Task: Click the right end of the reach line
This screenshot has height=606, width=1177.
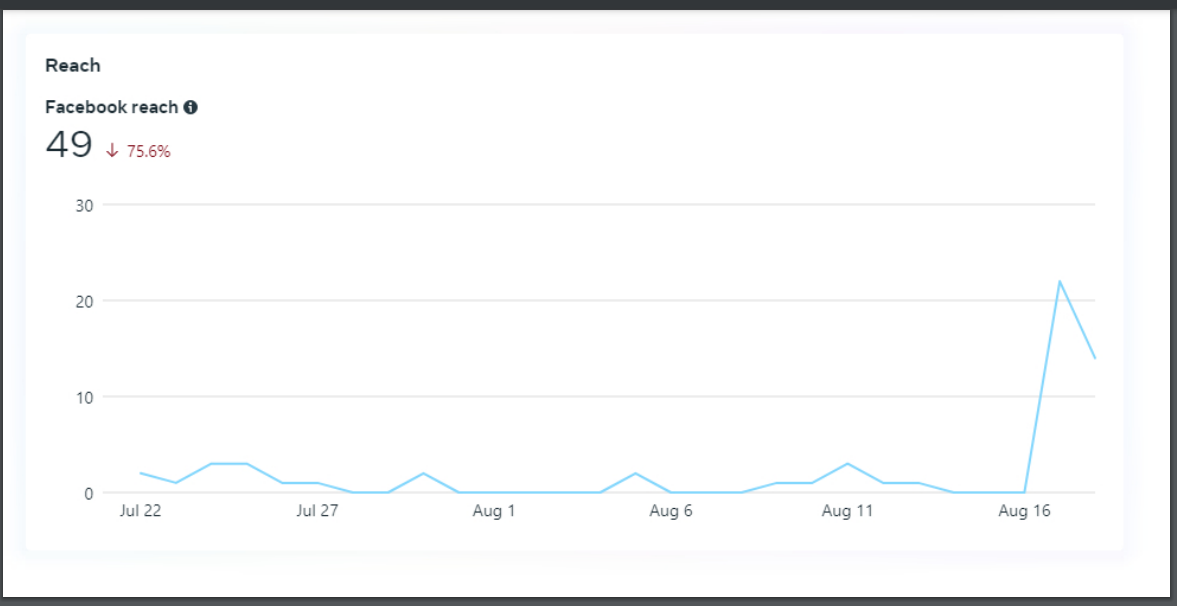Action: [1094, 358]
